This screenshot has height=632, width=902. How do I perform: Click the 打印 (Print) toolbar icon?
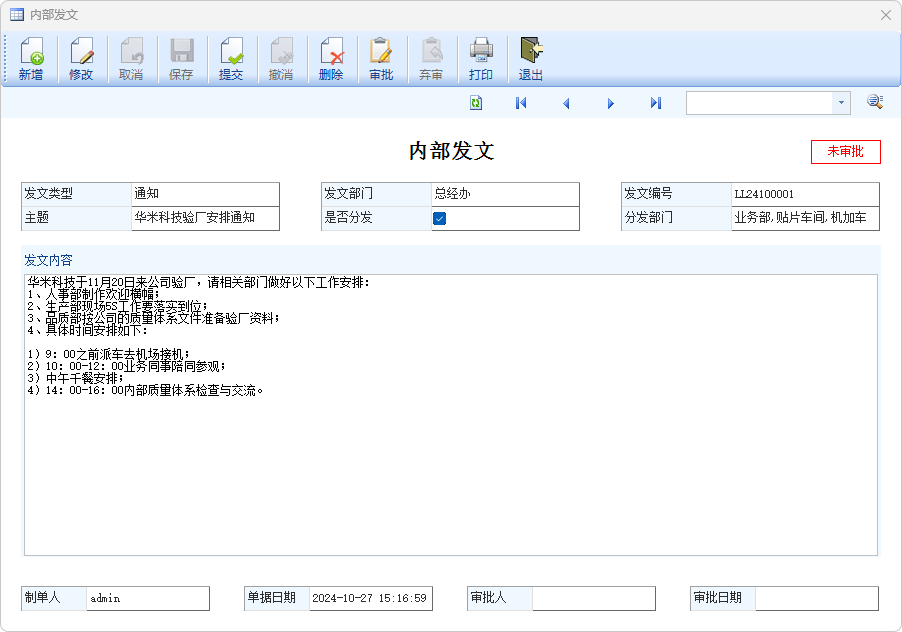click(x=481, y=59)
